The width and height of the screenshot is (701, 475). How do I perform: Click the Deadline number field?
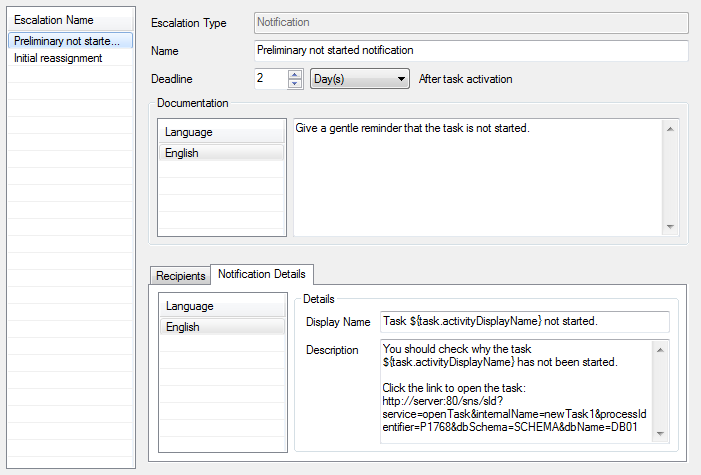[270, 79]
